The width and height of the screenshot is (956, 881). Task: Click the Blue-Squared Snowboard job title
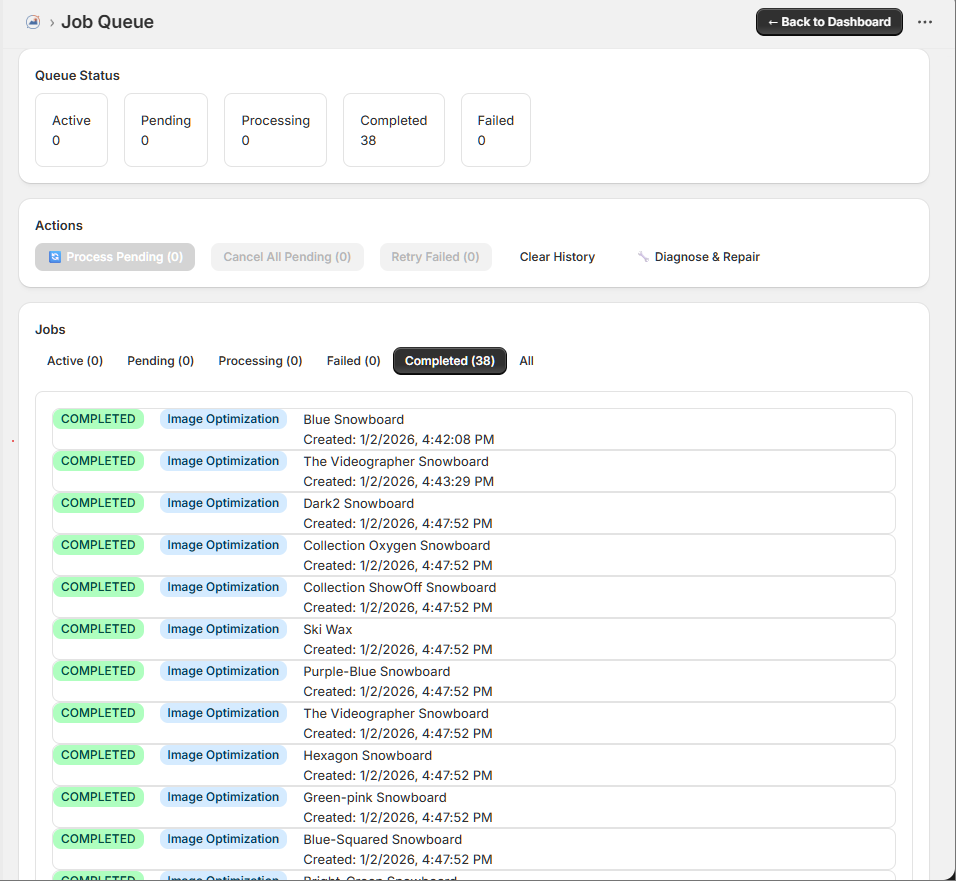point(383,840)
